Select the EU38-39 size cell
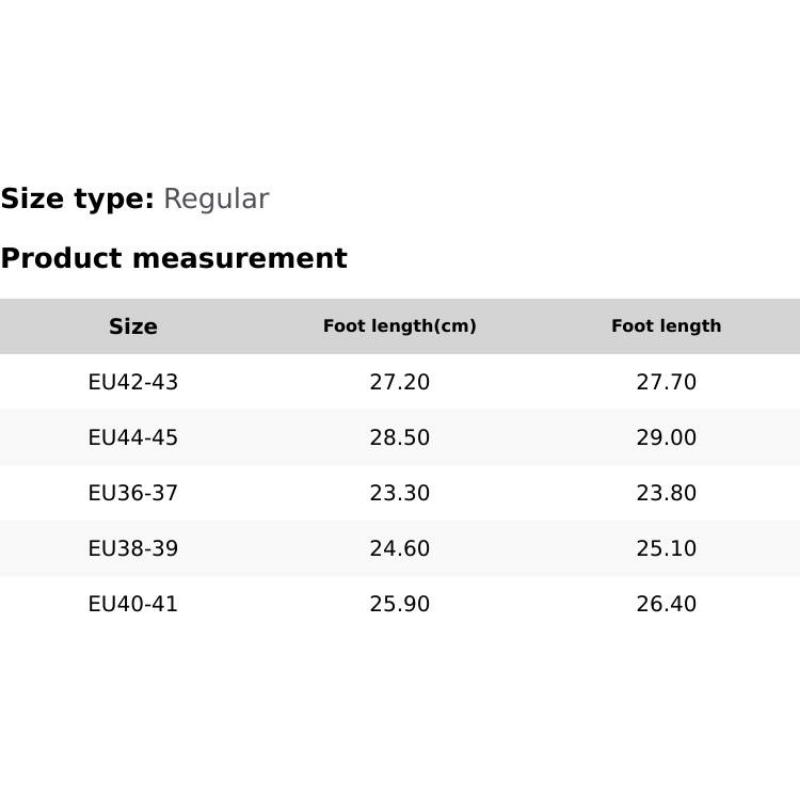This screenshot has width=800, height=800. pos(133,548)
